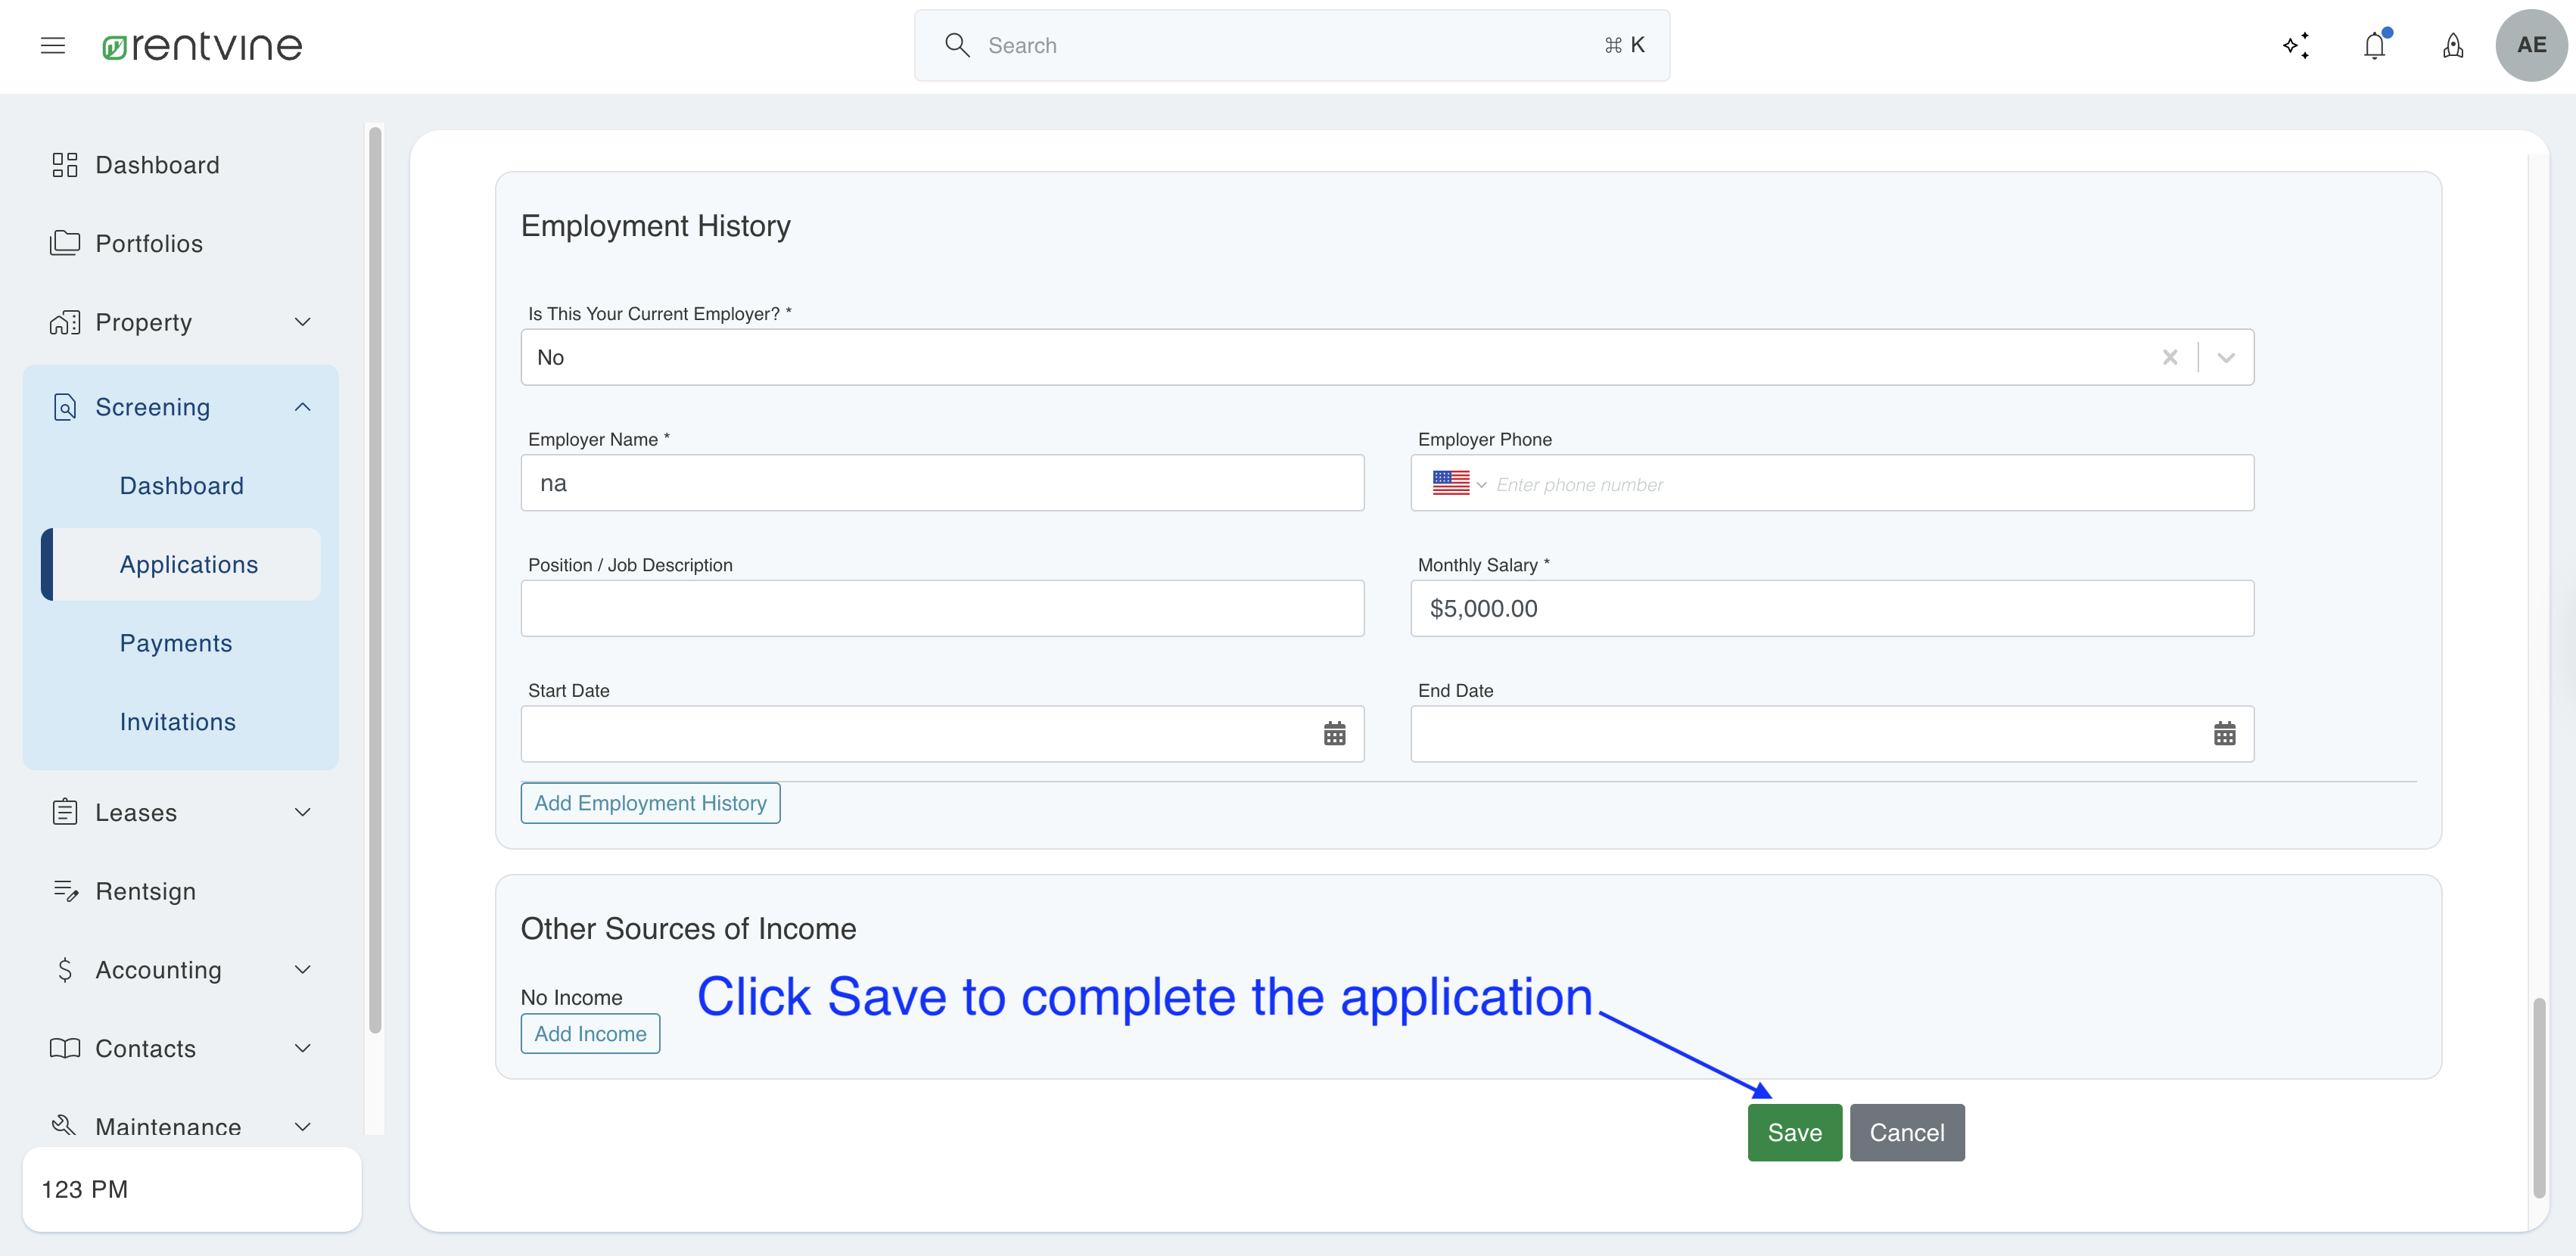Open the phone country flag selector

click(1460, 484)
